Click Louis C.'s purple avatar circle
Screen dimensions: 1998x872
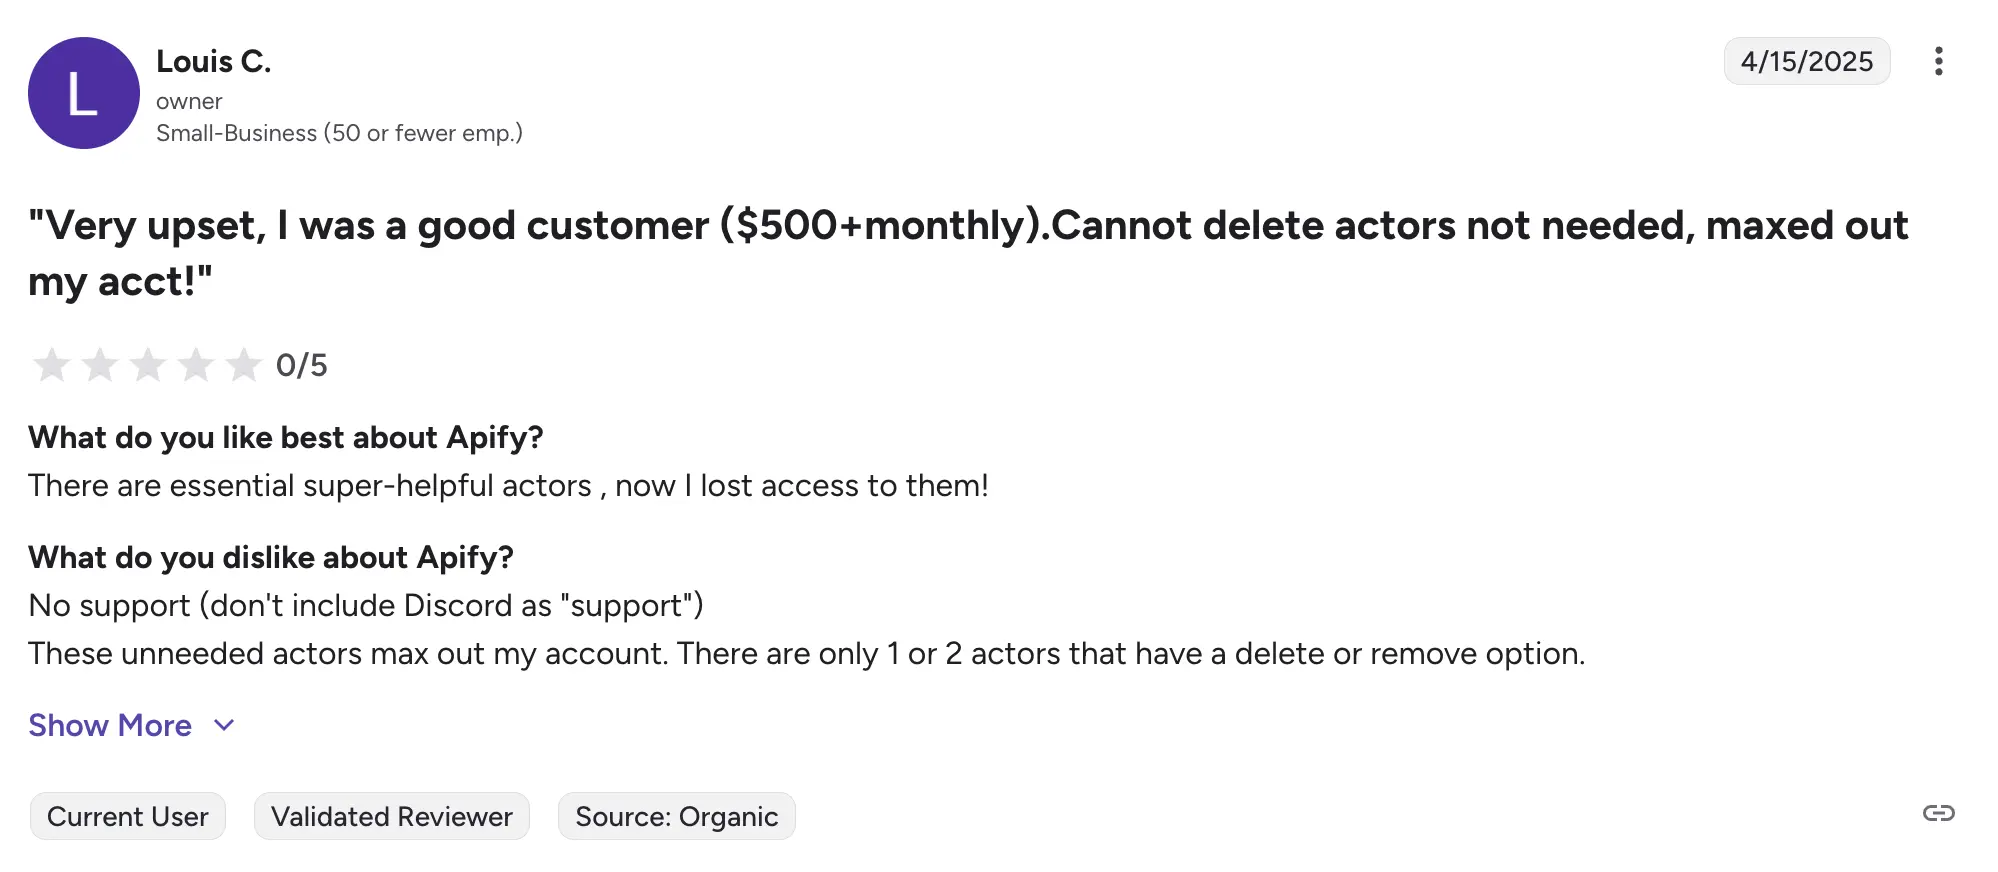pyautogui.click(x=84, y=93)
